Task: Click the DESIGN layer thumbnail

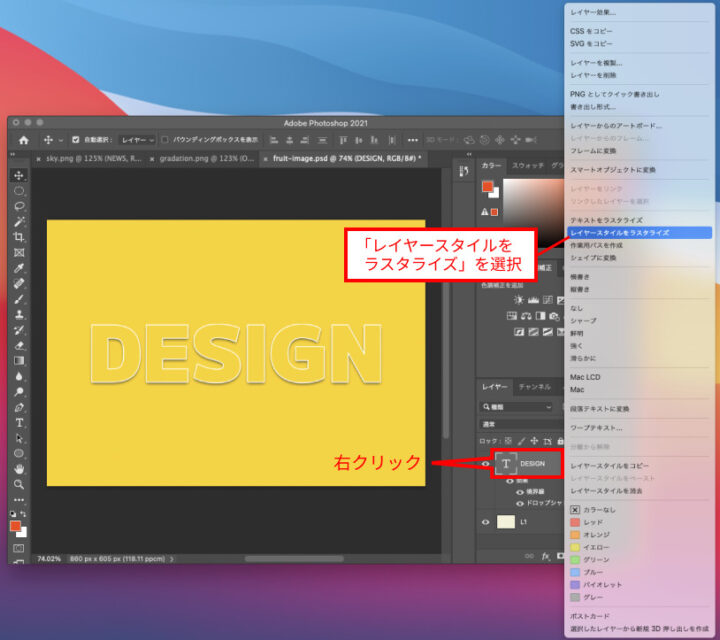Action: click(x=506, y=464)
